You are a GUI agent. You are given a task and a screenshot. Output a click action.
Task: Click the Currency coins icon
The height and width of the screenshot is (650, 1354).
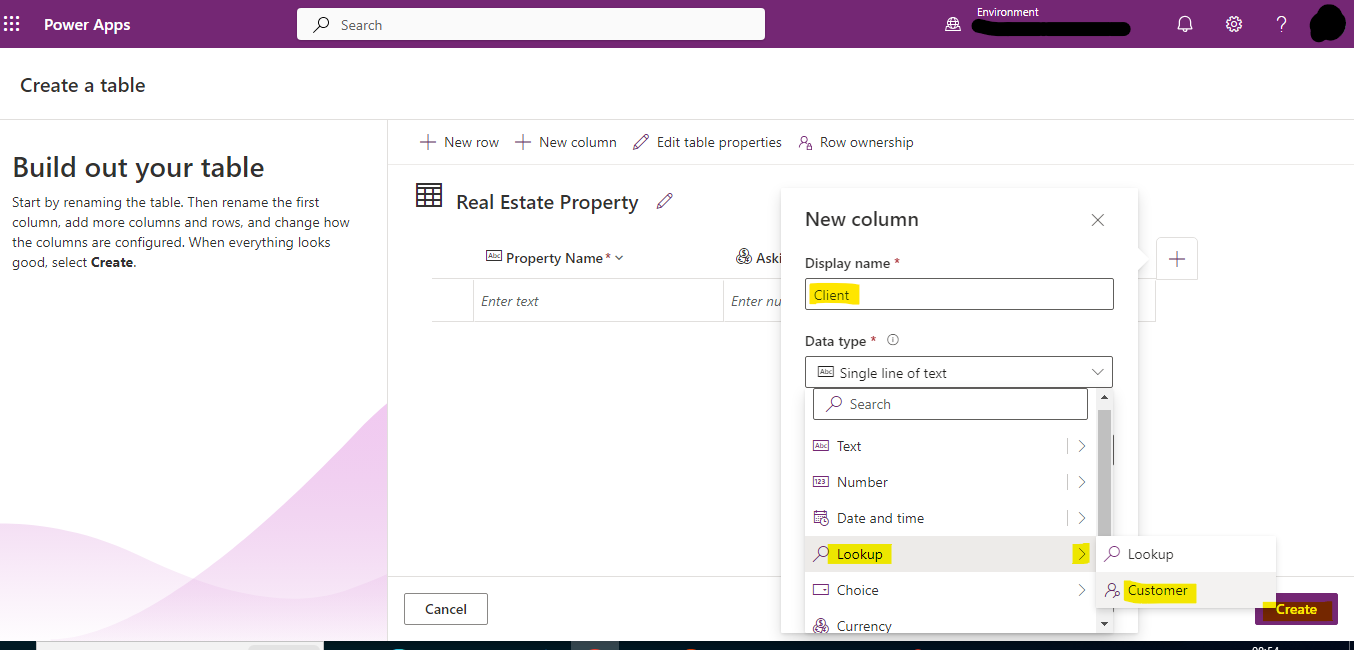point(821,626)
